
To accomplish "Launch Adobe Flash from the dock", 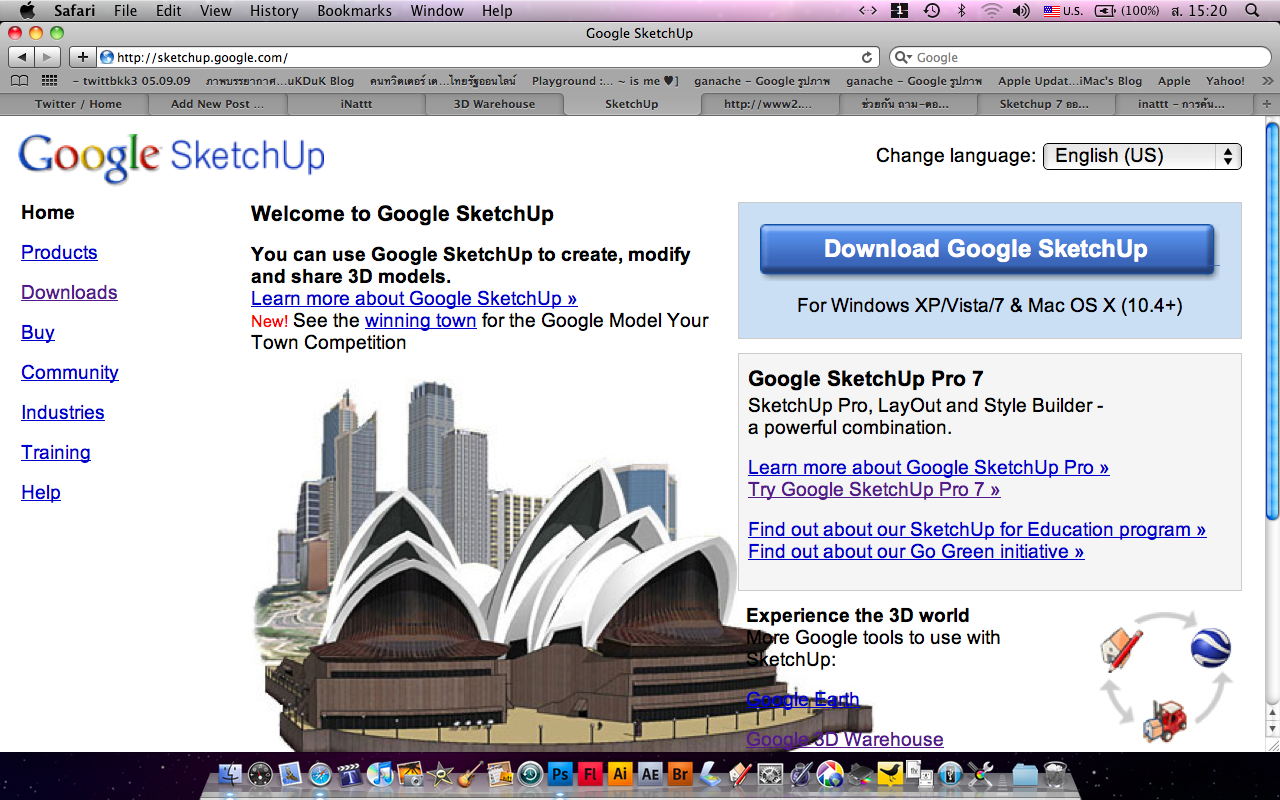I will (590, 773).
